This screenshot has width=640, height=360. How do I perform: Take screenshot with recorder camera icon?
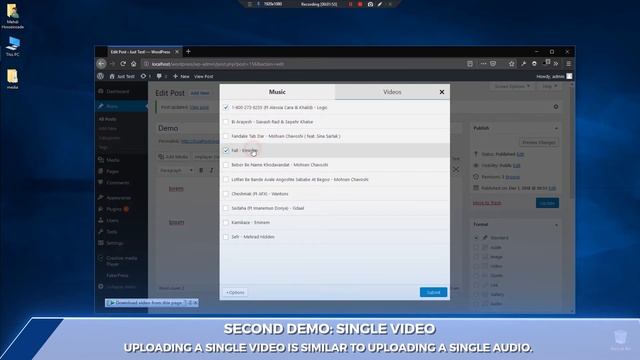(370, 4)
